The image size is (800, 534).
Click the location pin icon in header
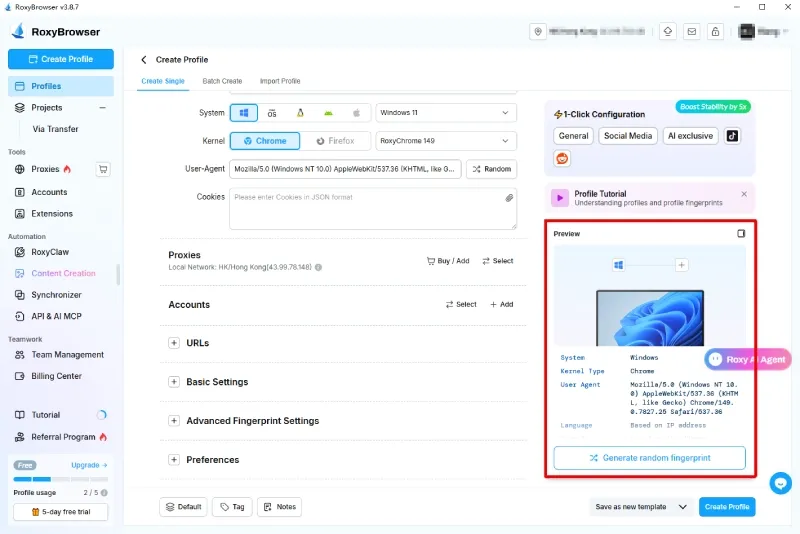[538, 32]
